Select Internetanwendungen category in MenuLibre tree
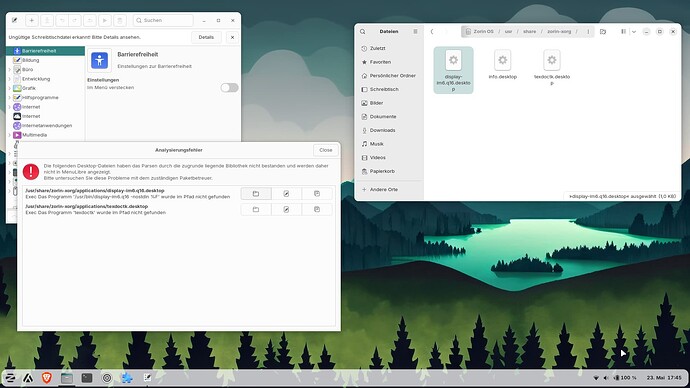 pyautogui.click(x=46, y=126)
